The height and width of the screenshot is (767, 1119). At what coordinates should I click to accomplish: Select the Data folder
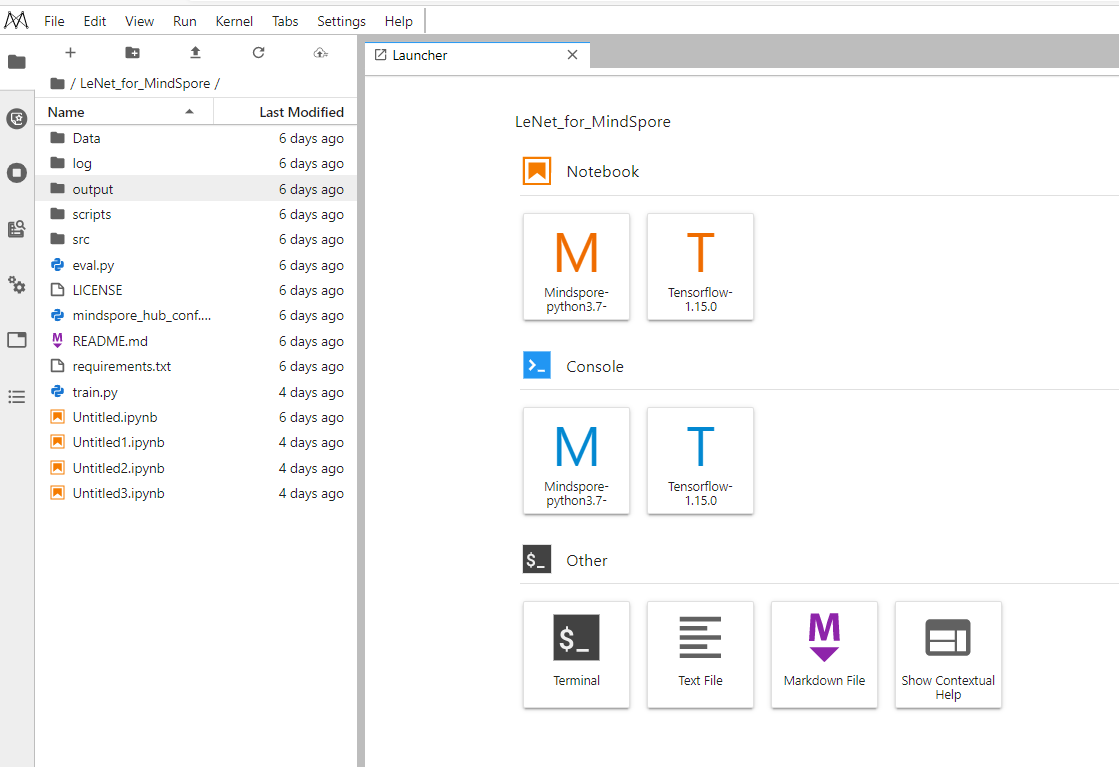tap(196, 138)
